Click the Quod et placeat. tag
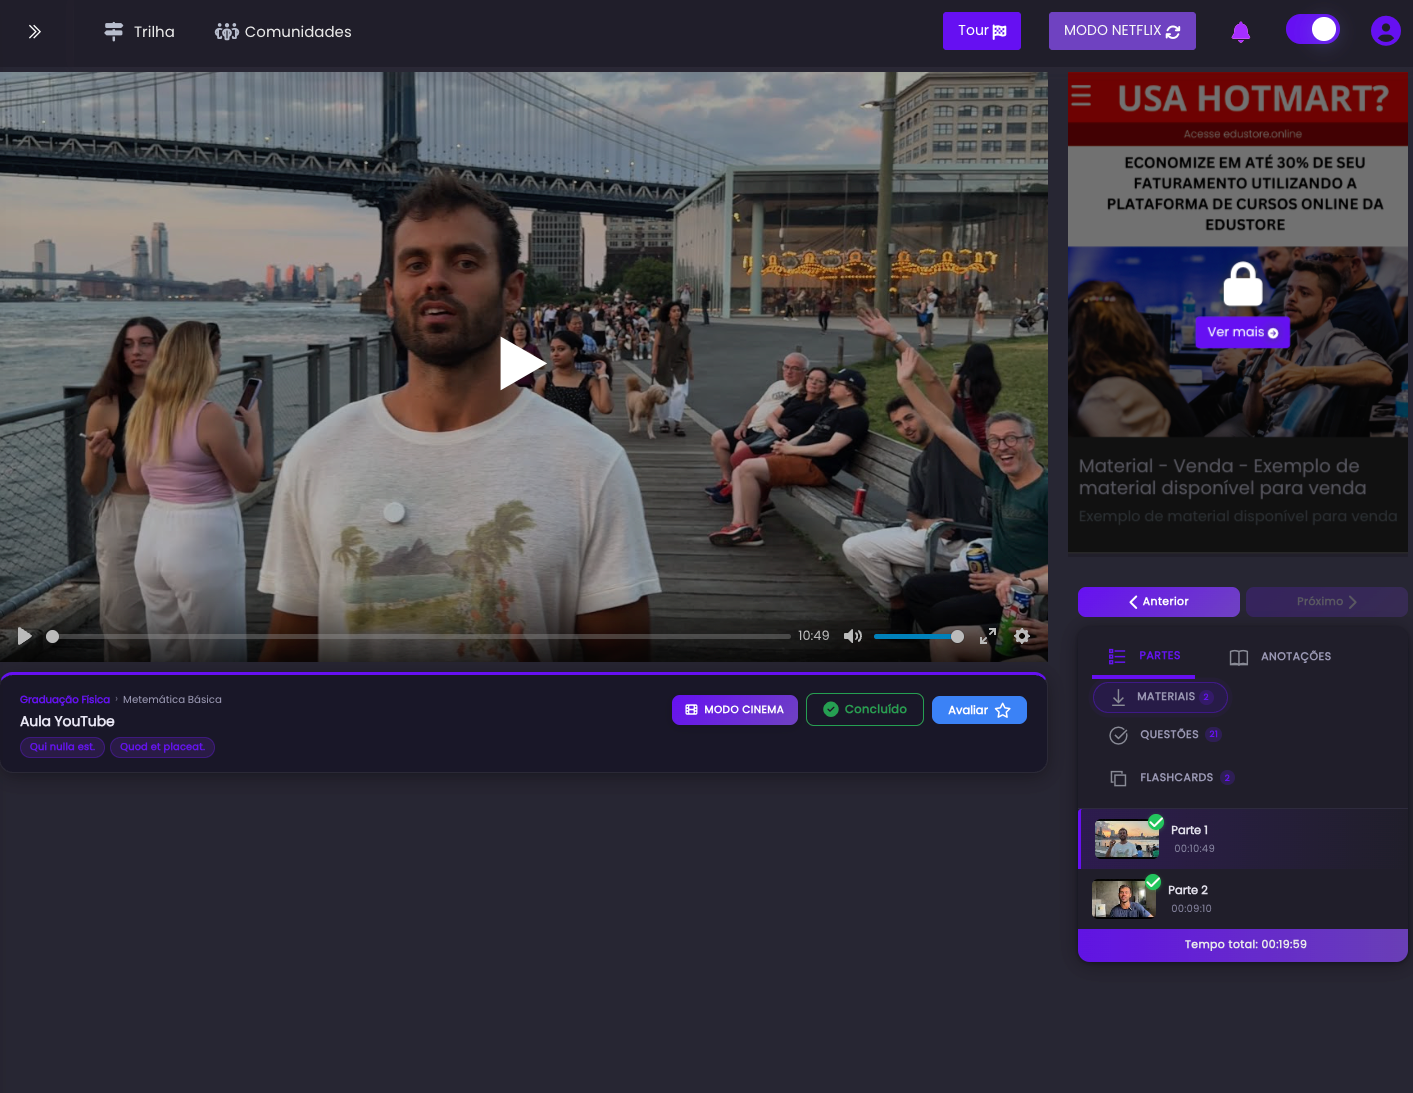The width and height of the screenshot is (1413, 1093). click(x=162, y=747)
